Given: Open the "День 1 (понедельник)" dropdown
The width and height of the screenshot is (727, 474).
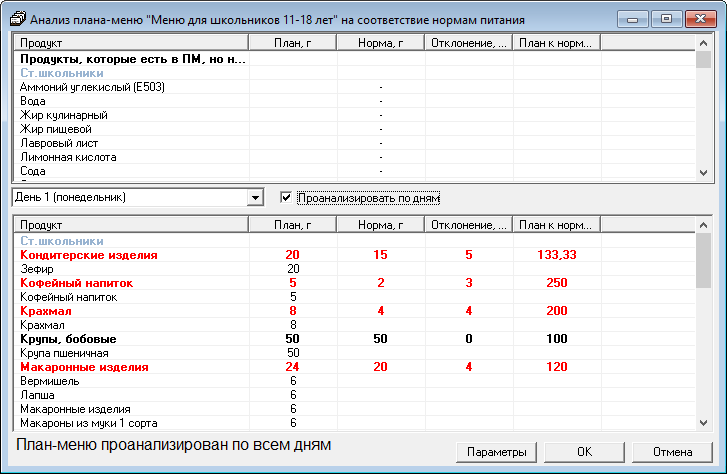Looking at the screenshot, I should 254,197.
